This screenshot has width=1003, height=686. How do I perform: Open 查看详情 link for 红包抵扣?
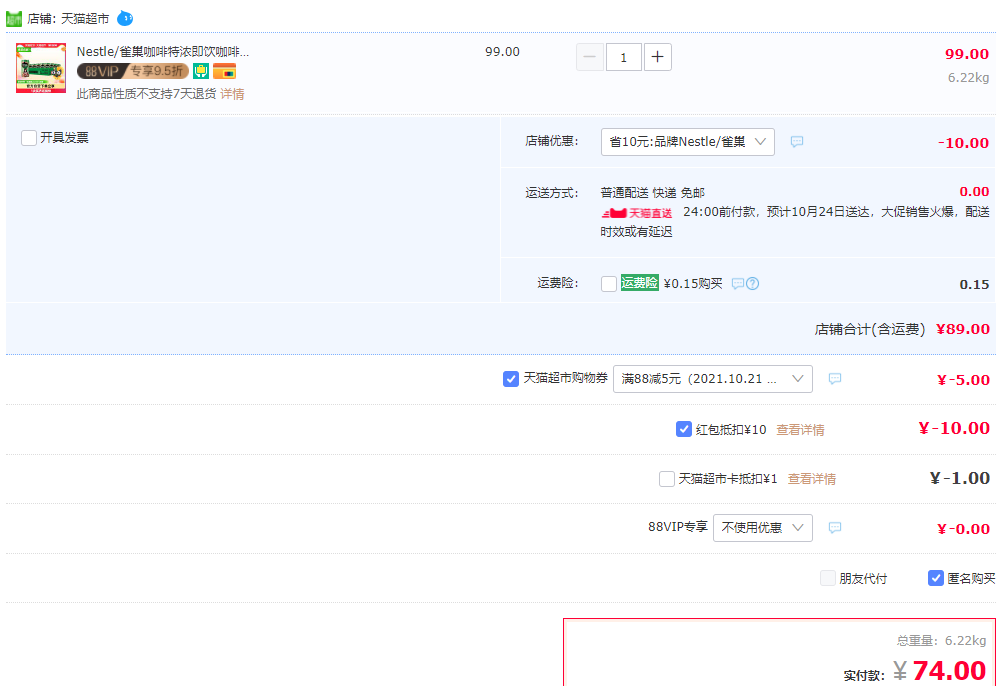pyautogui.click(x=800, y=430)
